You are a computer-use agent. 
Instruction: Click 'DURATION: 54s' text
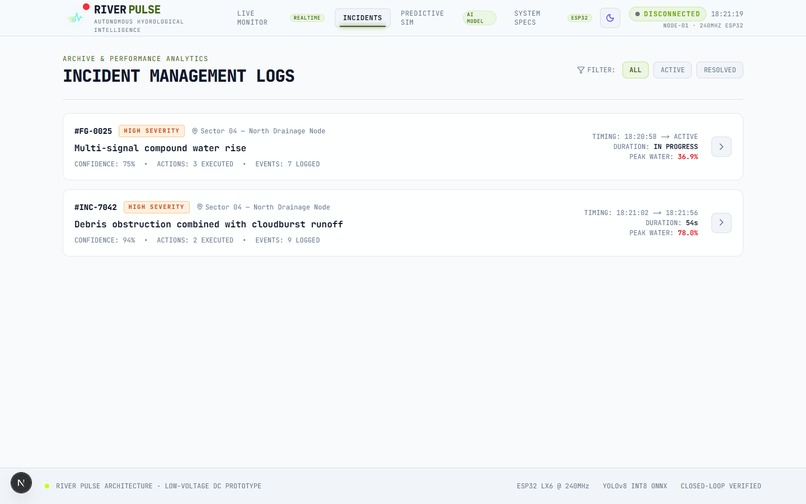click(x=672, y=223)
